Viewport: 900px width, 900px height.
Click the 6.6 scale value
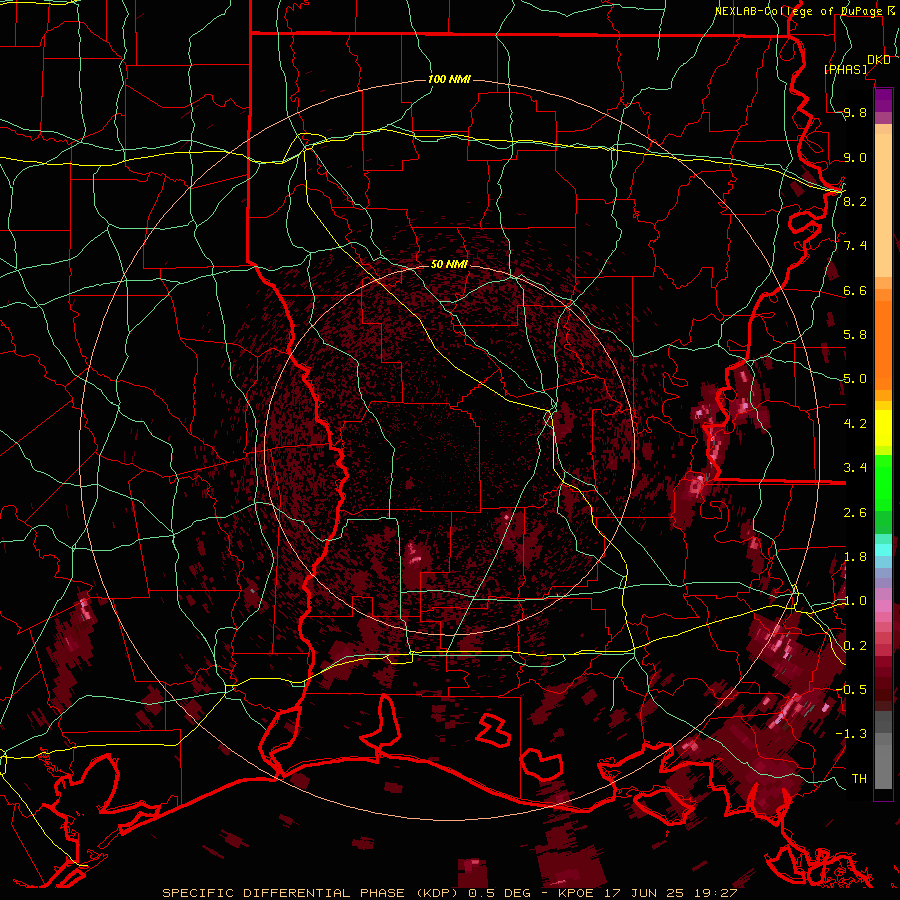(855, 290)
